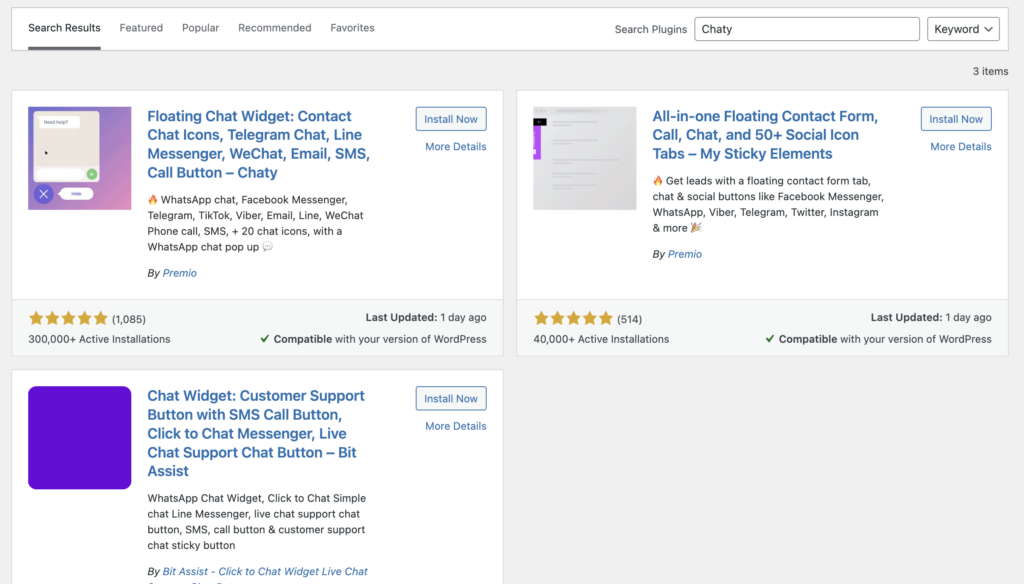This screenshot has height=584, width=1024.
Task: Click the star rating for My Sticky Elements
Action: (572, 317)
